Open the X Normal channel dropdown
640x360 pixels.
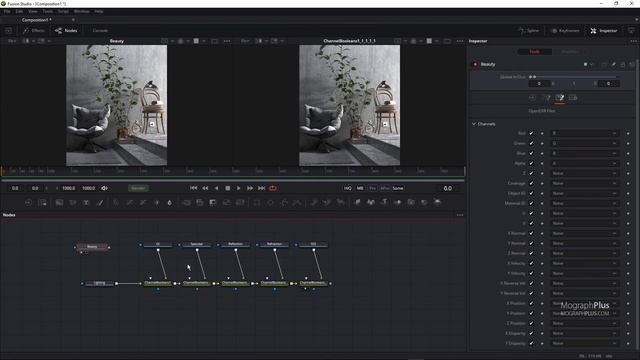click(584, 233)
